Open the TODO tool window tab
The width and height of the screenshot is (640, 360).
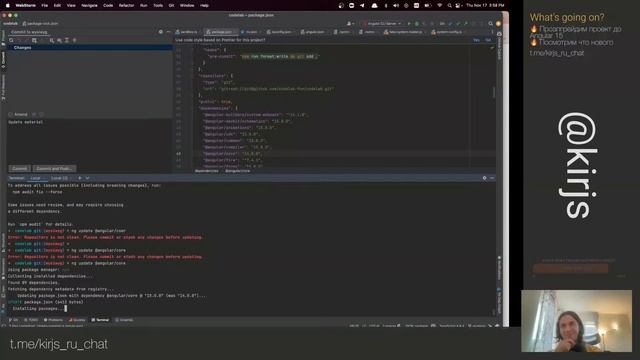[31, 320]
